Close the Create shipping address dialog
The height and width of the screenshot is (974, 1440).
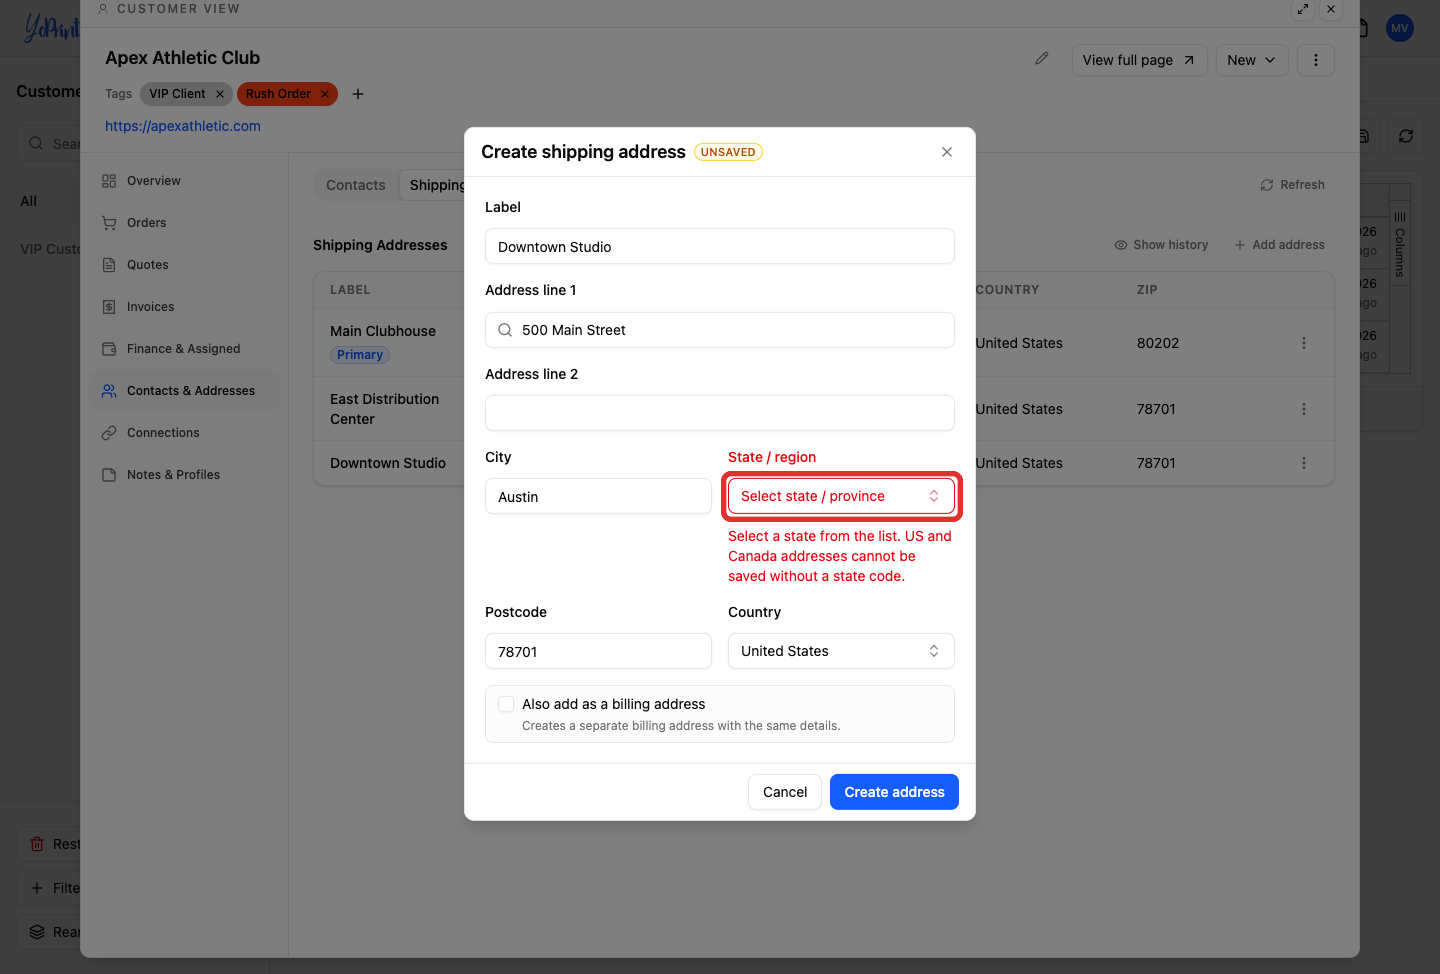click(947, 152)
